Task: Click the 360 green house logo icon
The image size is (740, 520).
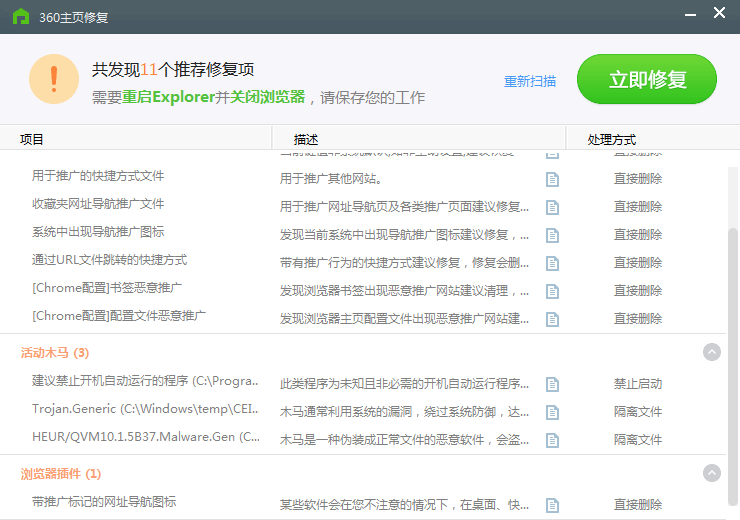Action: 20,17
